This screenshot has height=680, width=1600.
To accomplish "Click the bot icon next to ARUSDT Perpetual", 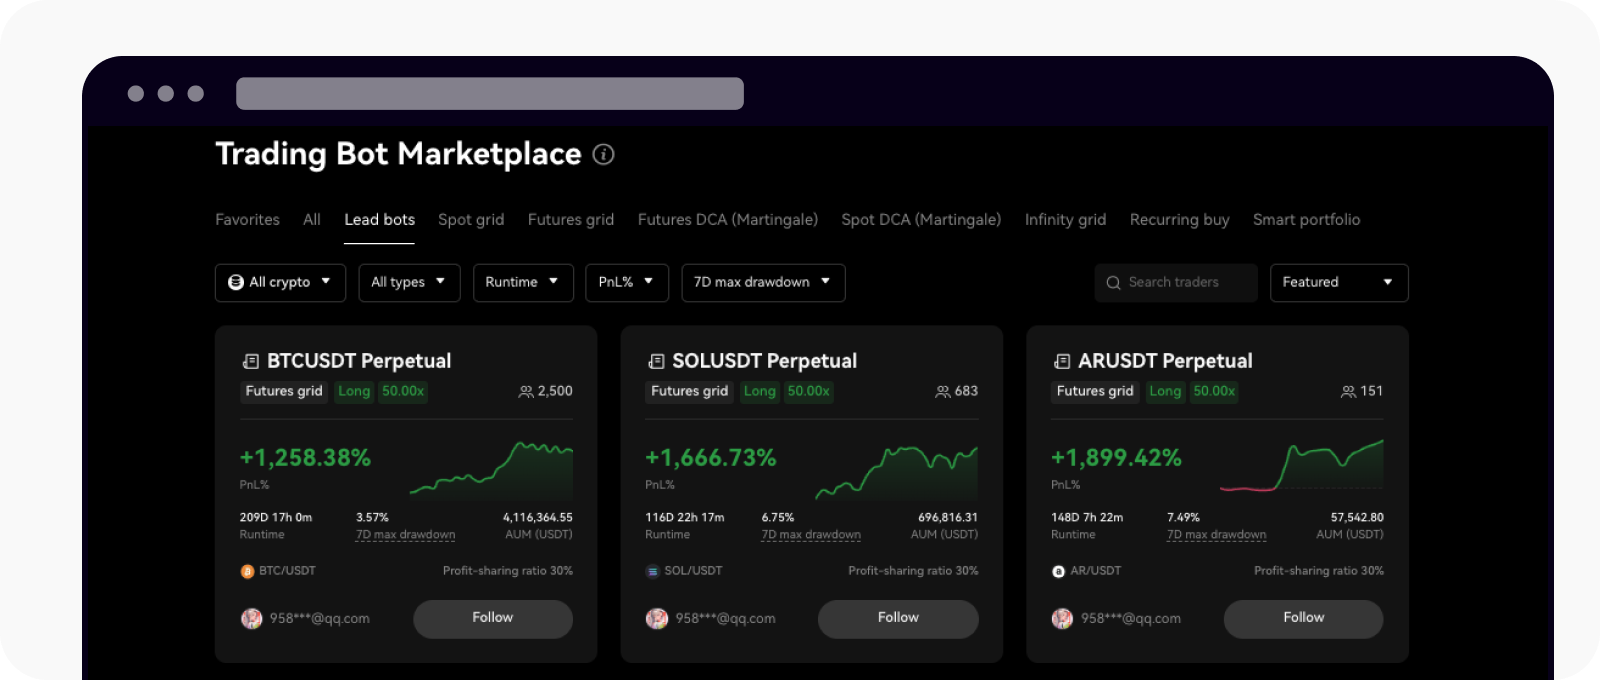I will click(x=1062, y=361).
